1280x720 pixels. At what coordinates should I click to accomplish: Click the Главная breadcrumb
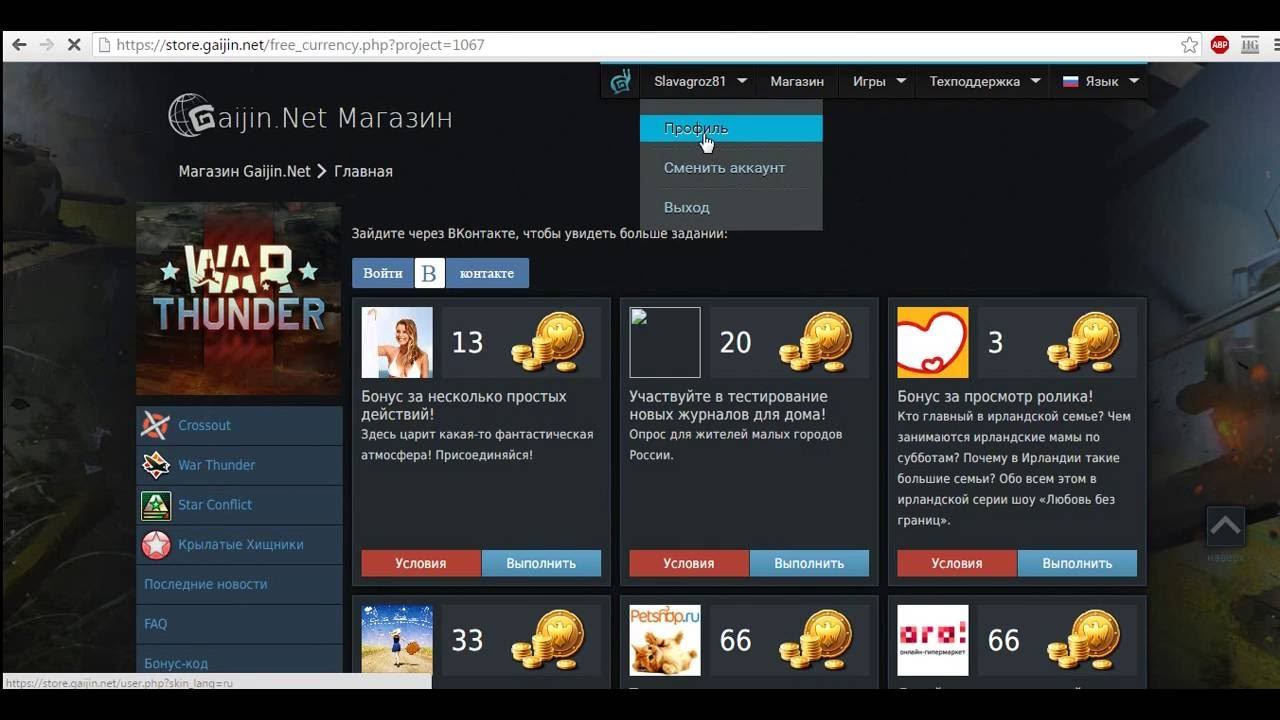pos(363,171)
